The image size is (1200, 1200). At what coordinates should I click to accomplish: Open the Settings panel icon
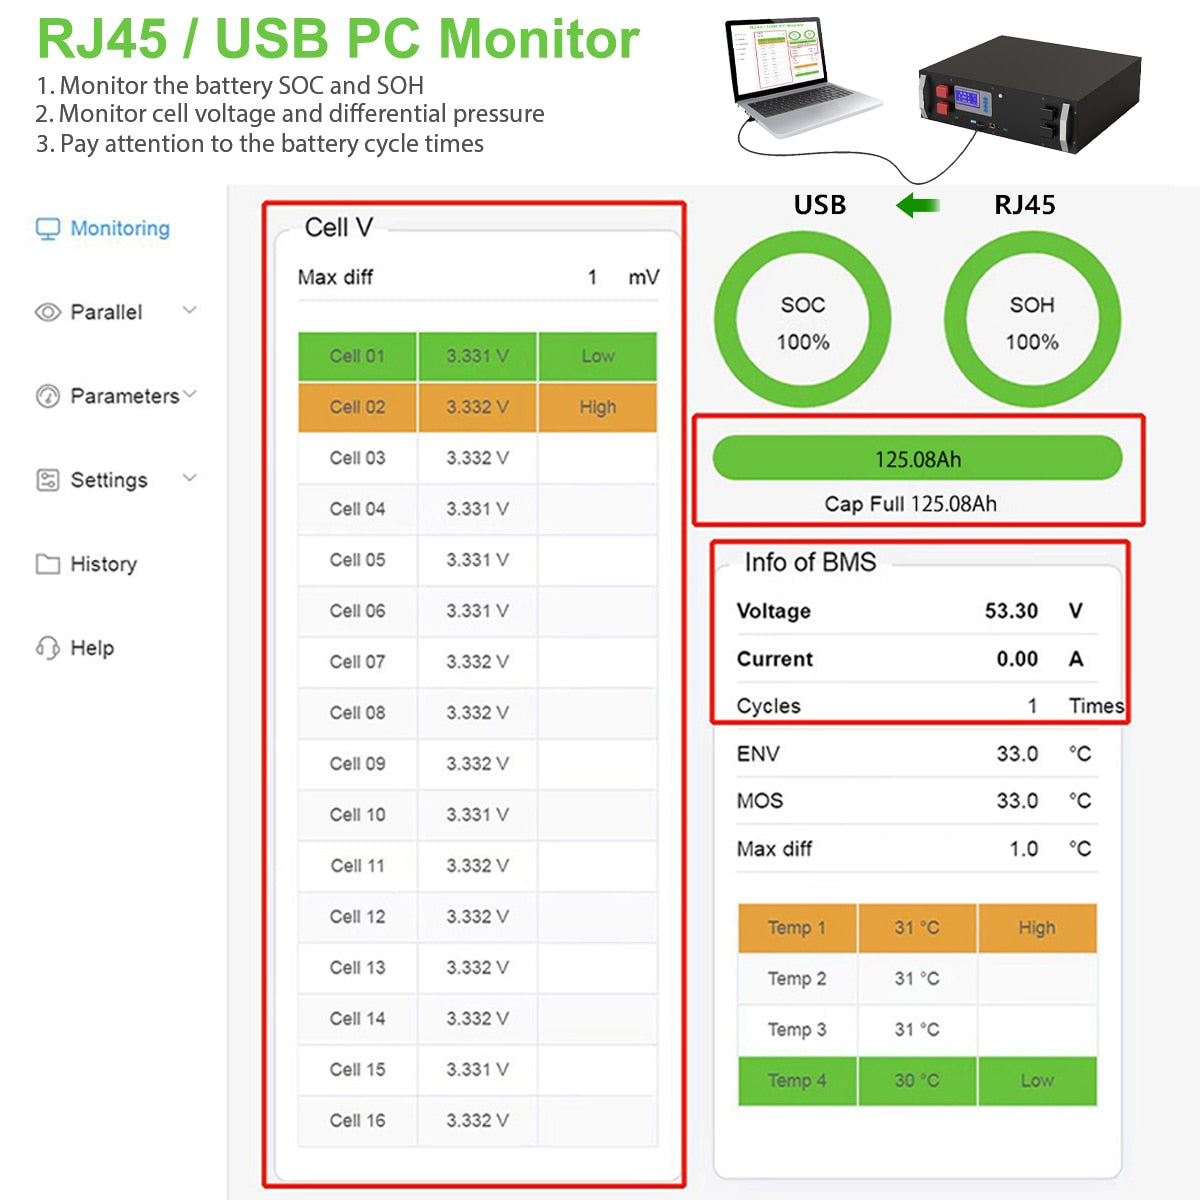[x=46, y=480]
